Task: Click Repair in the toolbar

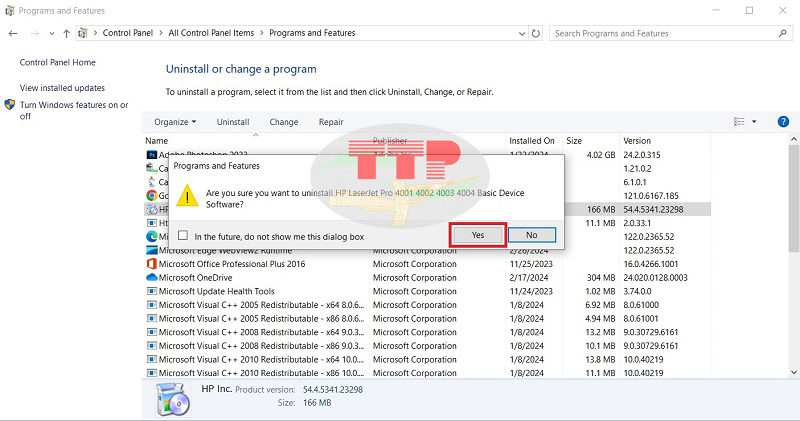Action: [331, 122]
